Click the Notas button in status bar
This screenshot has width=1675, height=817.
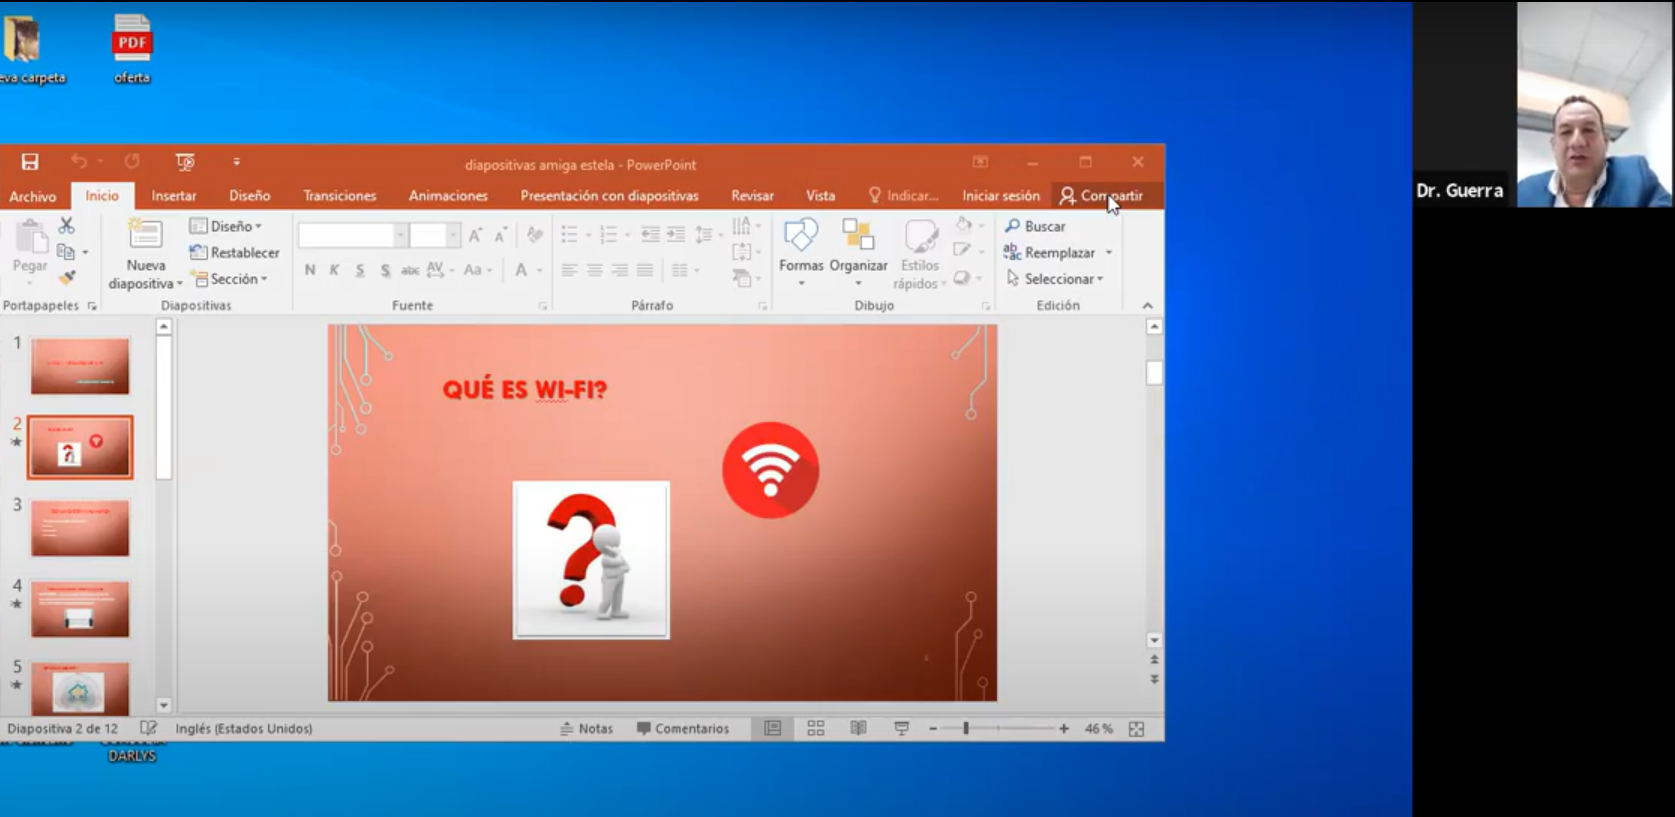(x=586, y=729)
